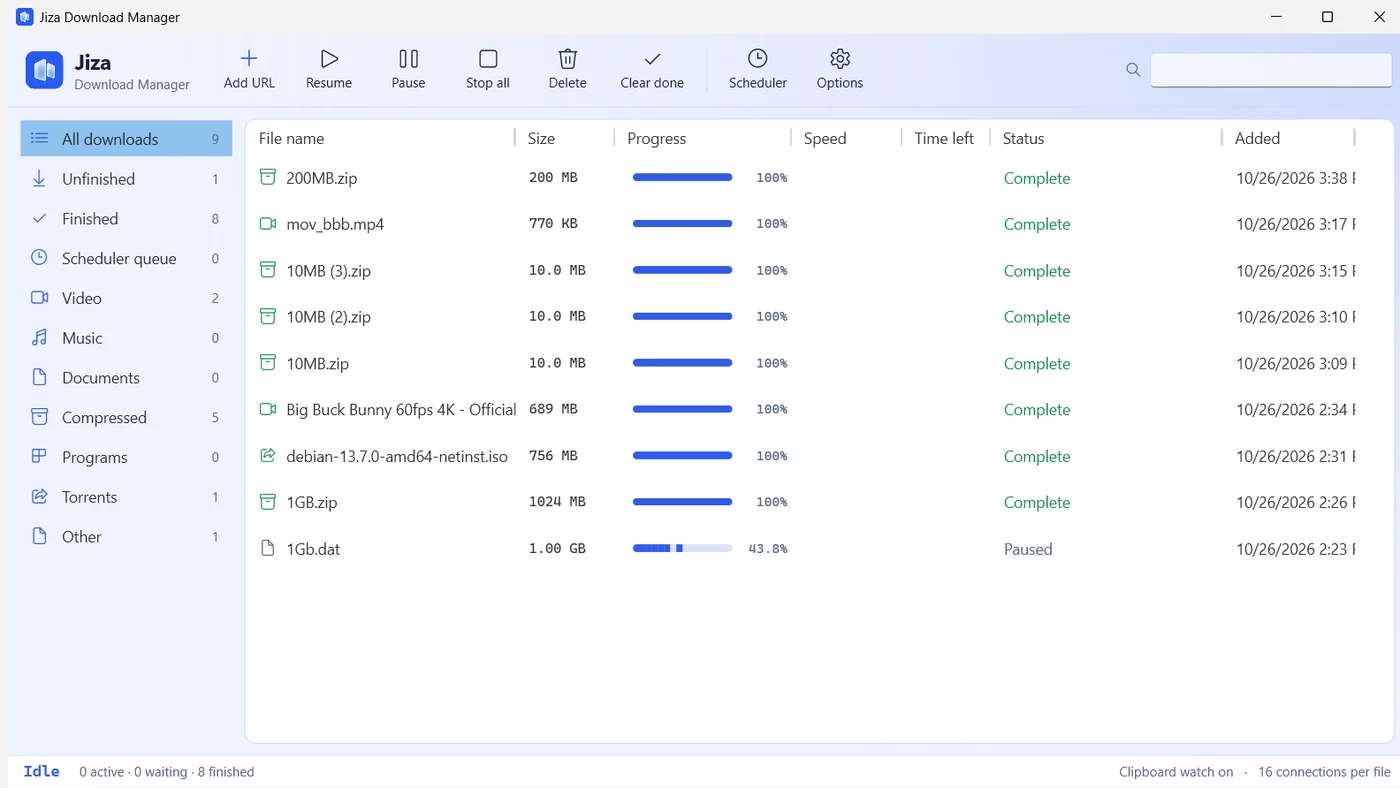The image size is (1400, 788).
Task: Show Unfinished downloads
Action: click(126, 179)
